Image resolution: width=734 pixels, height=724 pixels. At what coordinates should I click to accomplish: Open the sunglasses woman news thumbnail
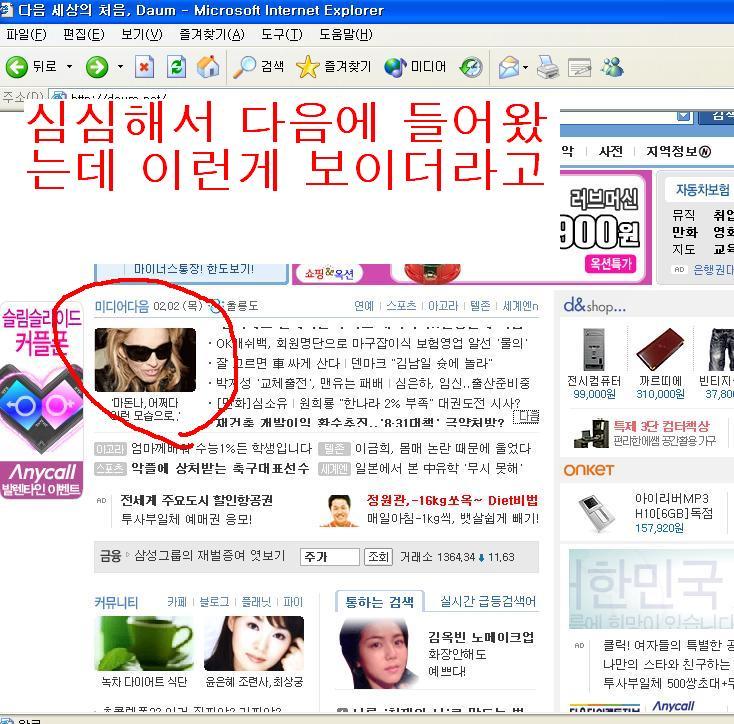click(145, 360)
